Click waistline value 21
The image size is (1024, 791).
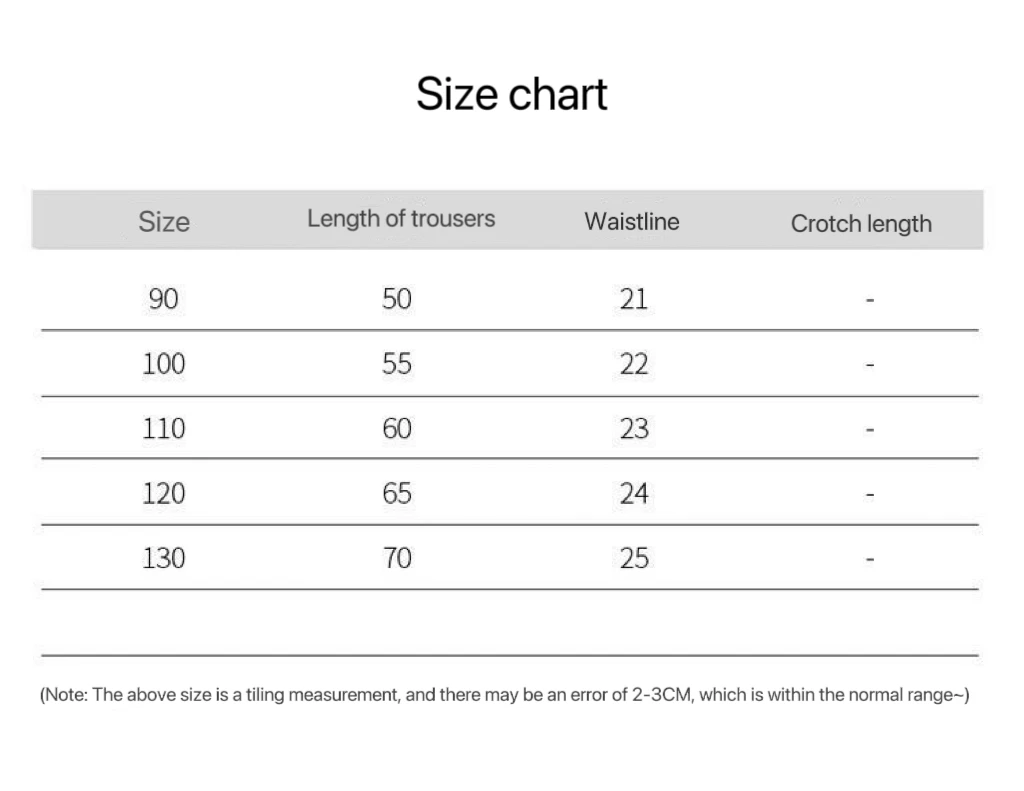point(634,298)
